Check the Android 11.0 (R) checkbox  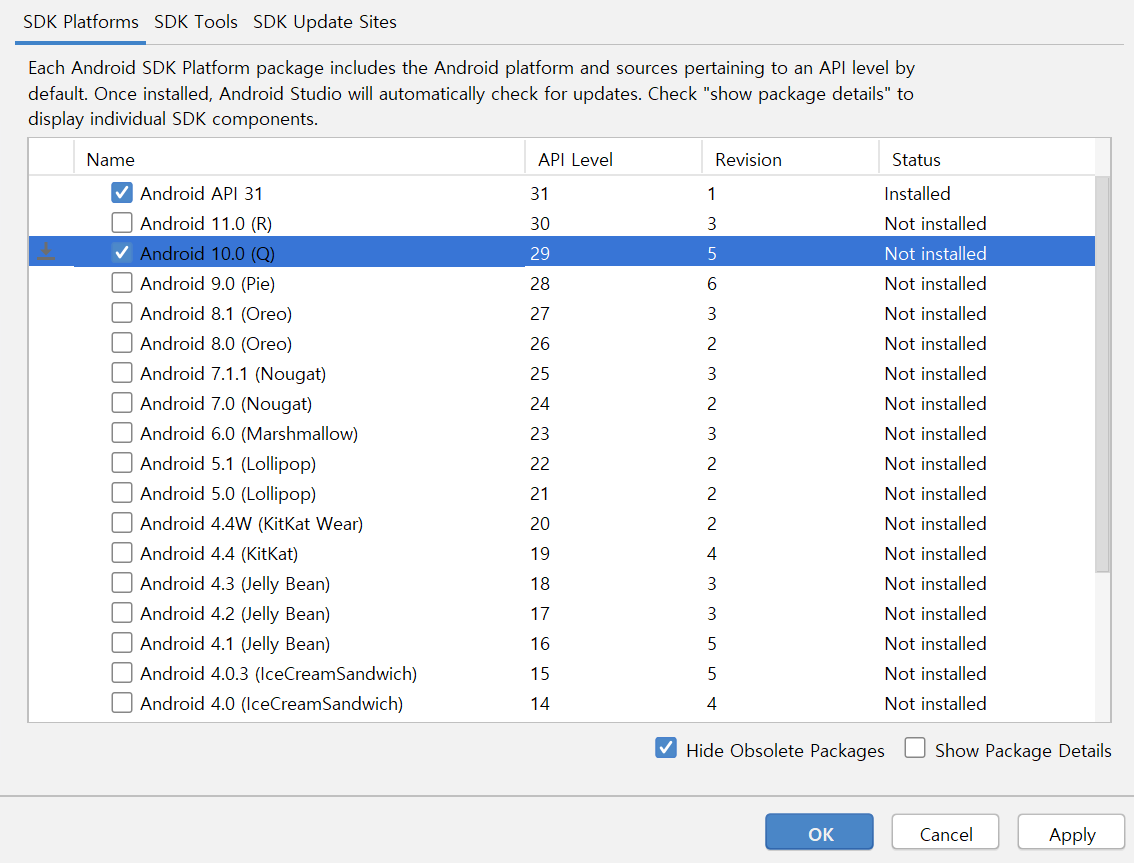122,223
